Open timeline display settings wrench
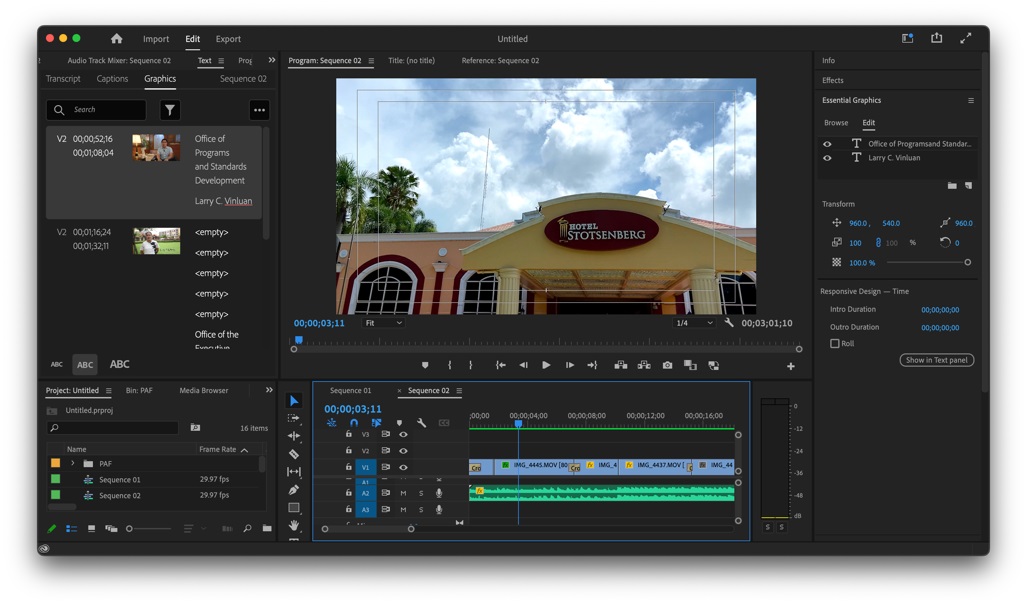This screenshot has height=605, width=1027. point(422,423)
